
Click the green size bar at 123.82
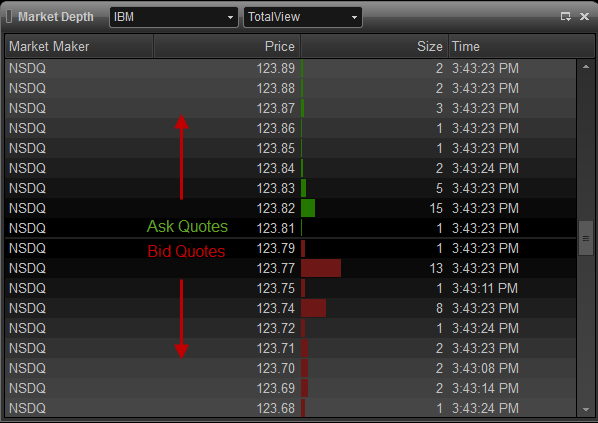[308, 208]
